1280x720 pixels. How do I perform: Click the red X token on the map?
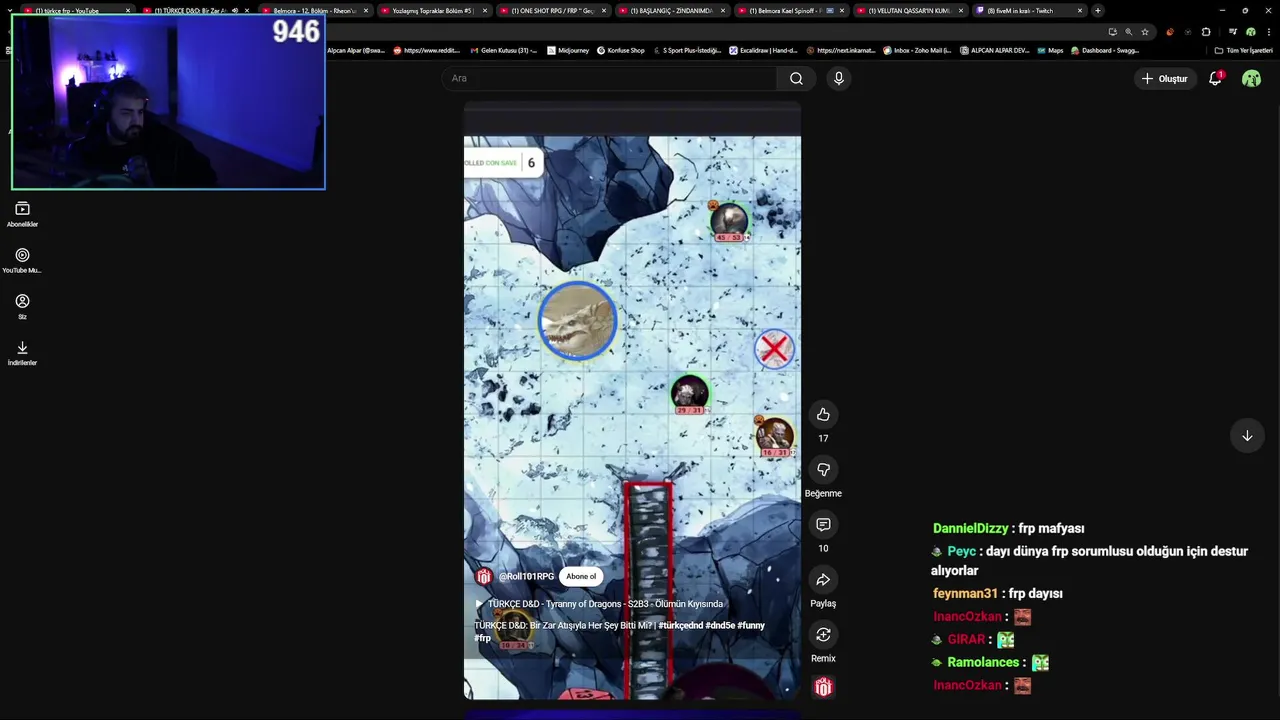774,349
